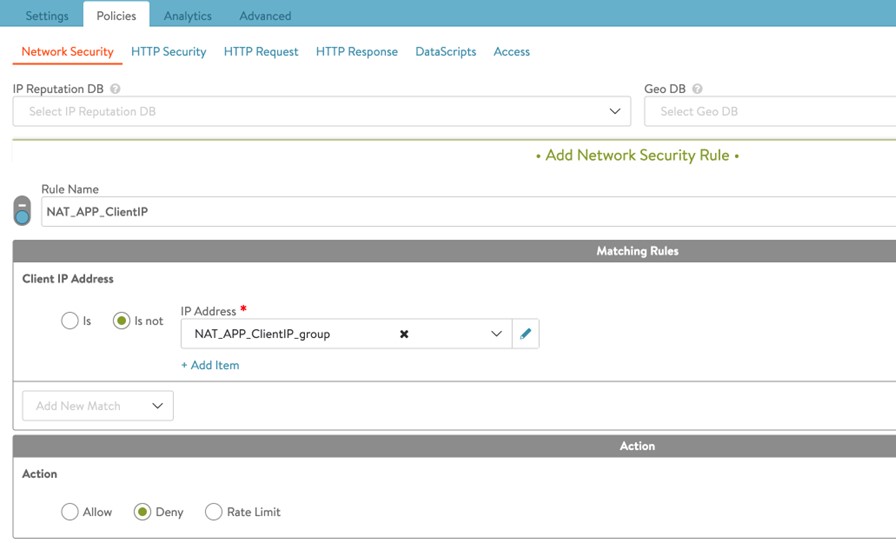Open the Analytics tab
The width and height of the screenshot is (896, 543).
click(x=187, y=16)
